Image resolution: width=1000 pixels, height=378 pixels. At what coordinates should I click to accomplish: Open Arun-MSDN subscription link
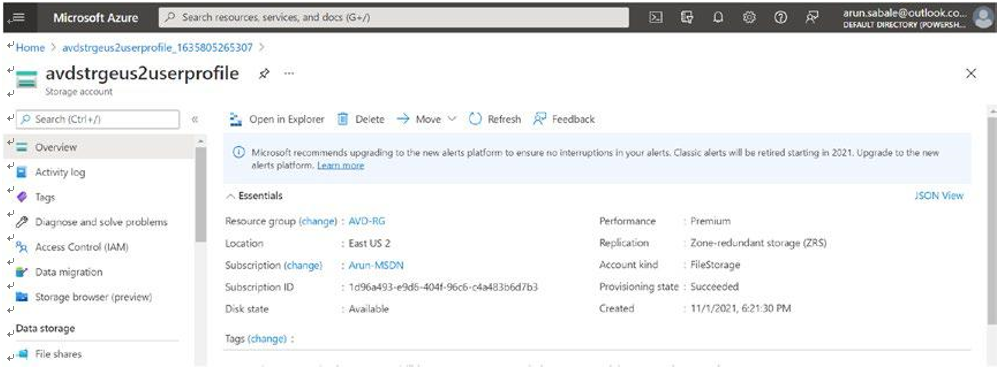(x=376, y=265)
